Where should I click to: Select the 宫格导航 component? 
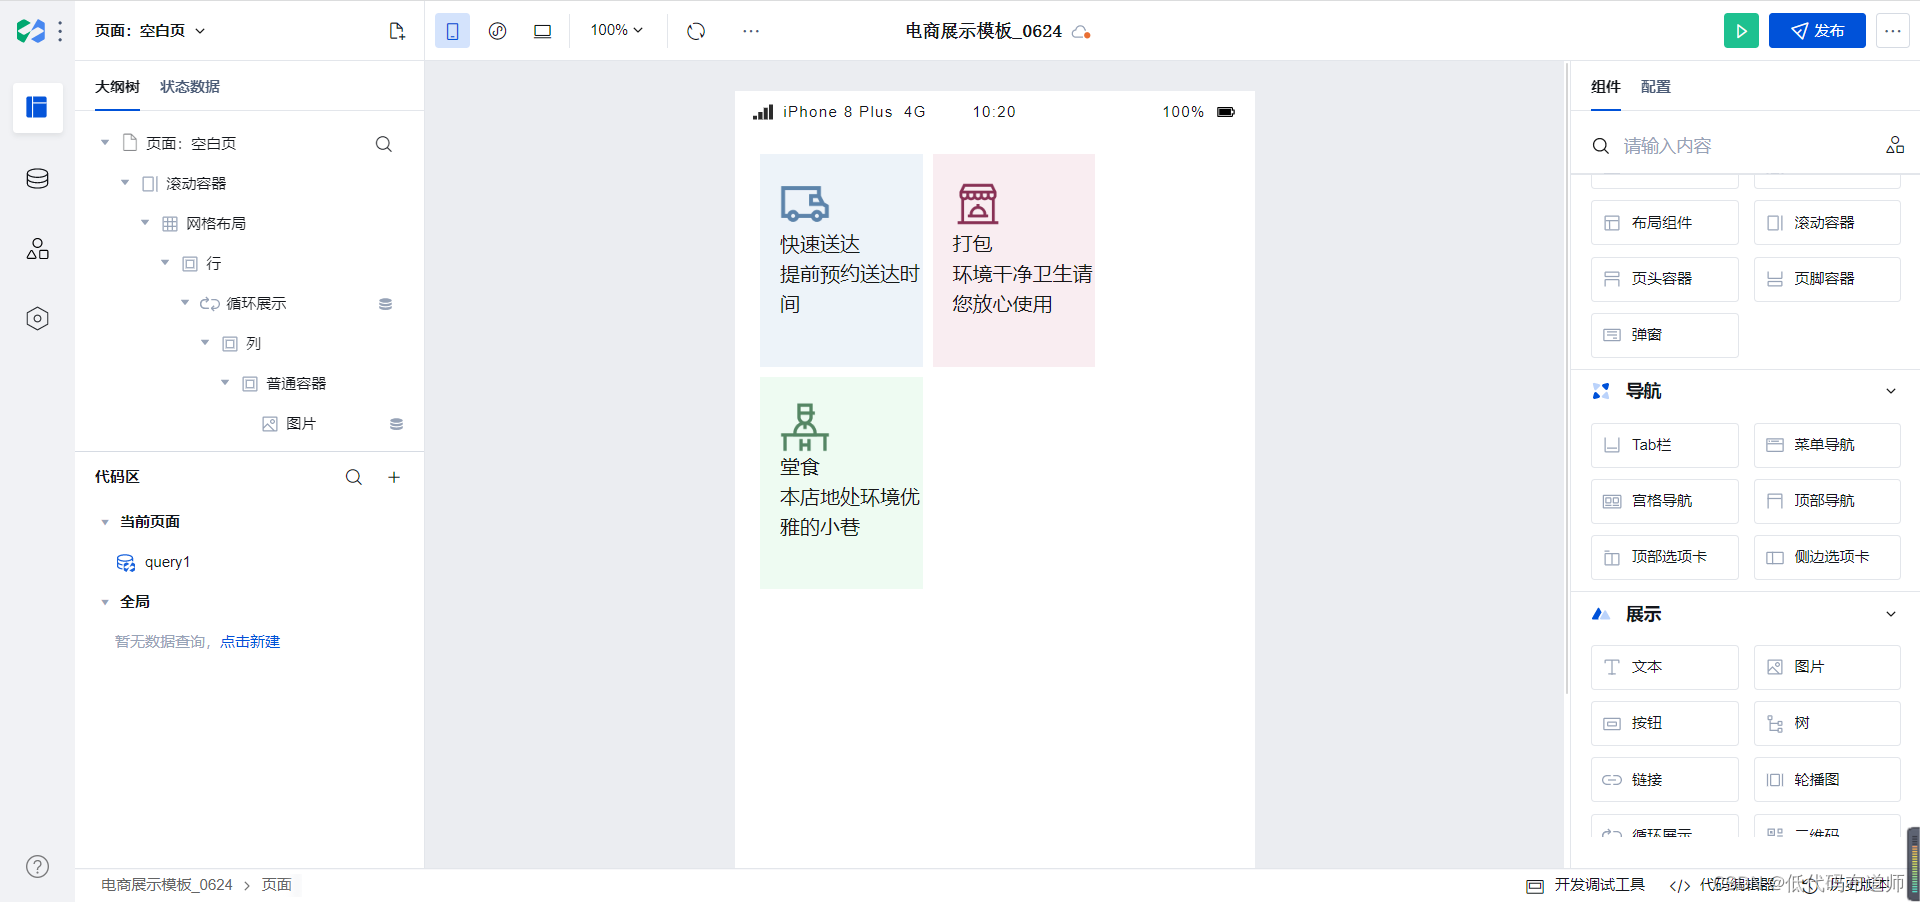point(1665,501)
